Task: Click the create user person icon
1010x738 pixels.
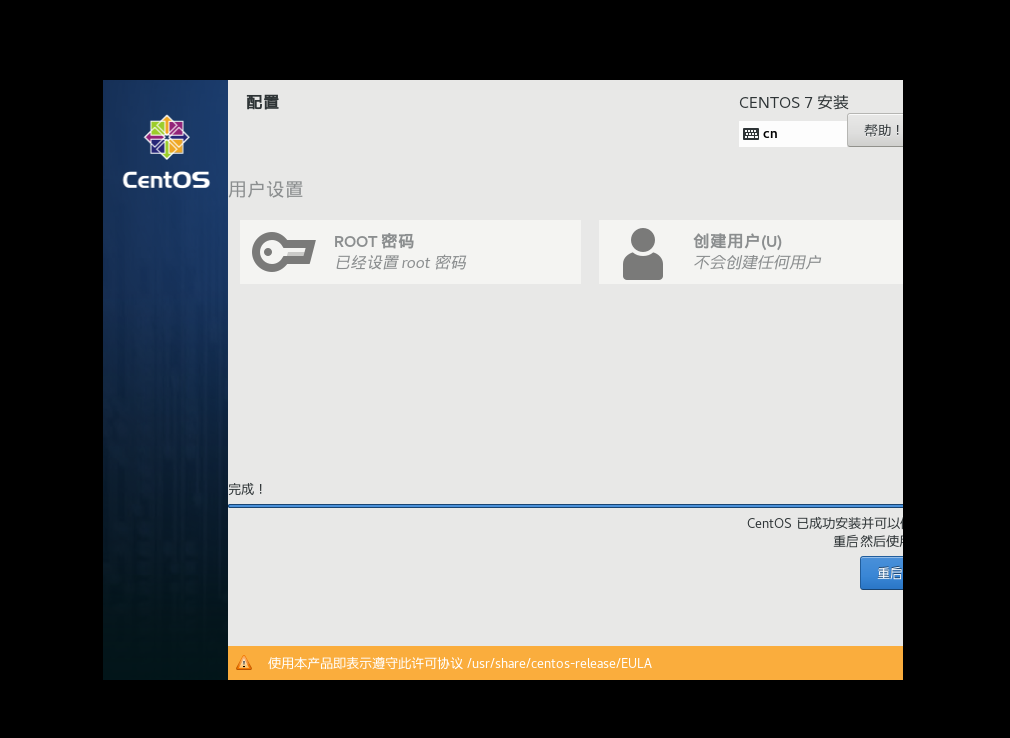Action: point(642,254)
